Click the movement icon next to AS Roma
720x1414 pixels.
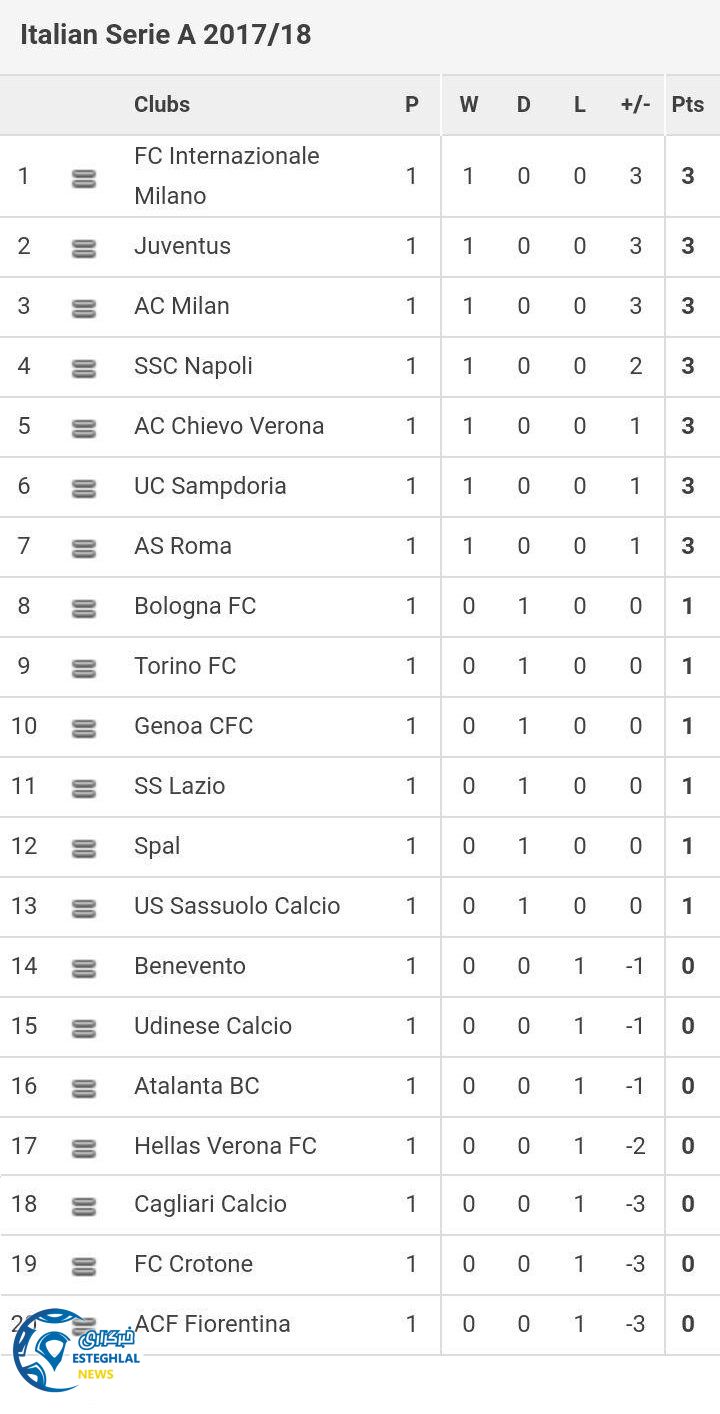point(84,549)
